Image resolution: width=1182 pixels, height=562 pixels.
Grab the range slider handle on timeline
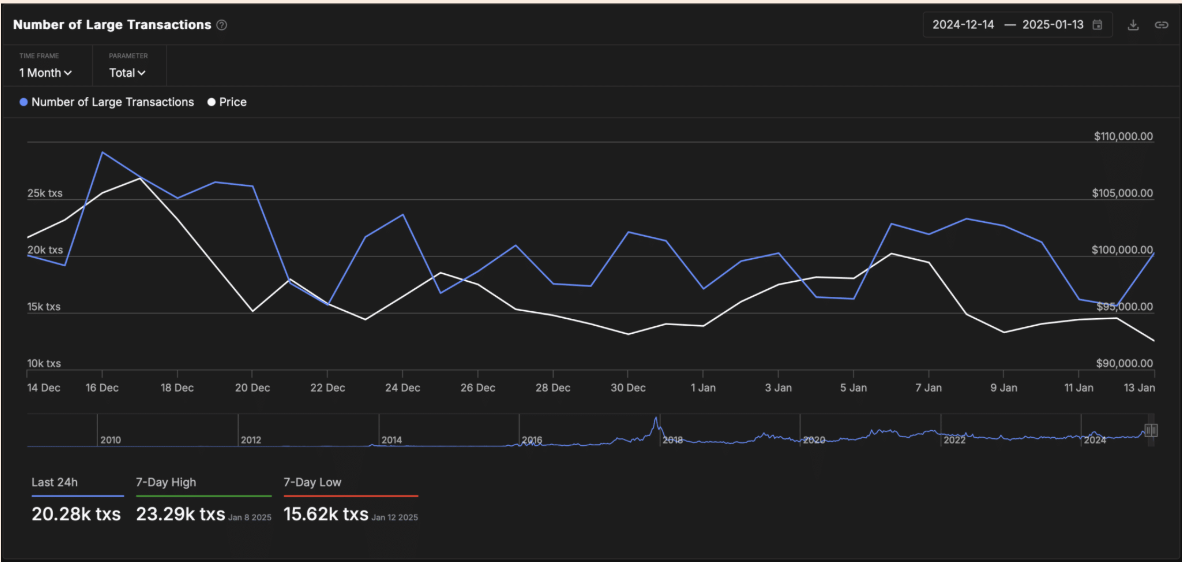click(1150, 430)
